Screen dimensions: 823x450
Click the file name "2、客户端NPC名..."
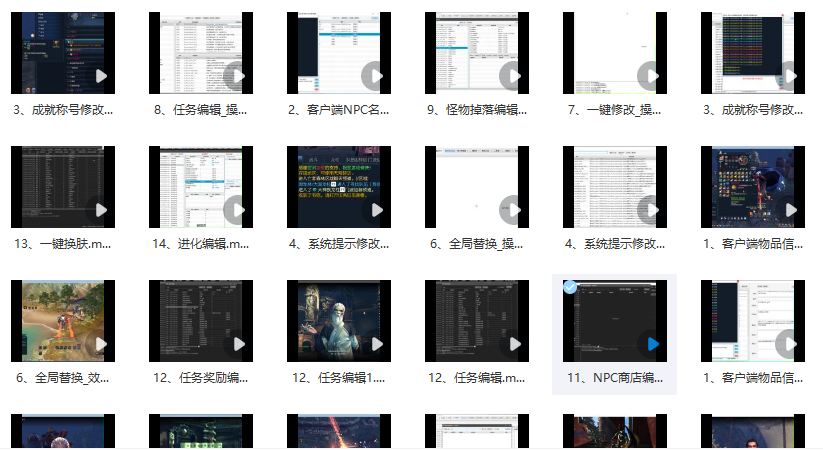click(338, 110)
